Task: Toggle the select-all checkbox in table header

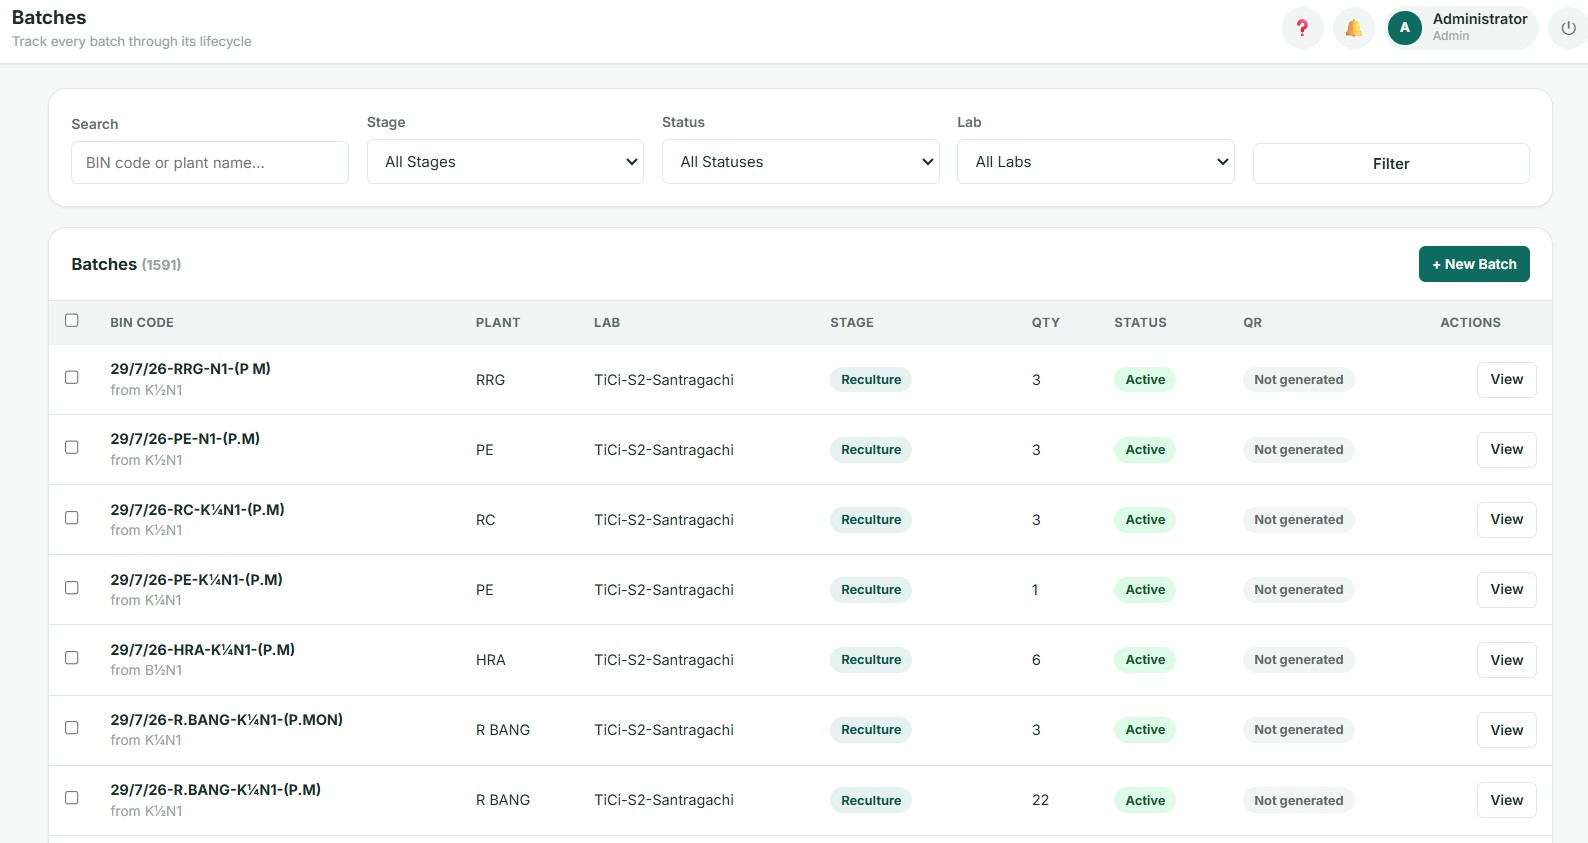Action: pyautogui.click(x=72, y=320)
